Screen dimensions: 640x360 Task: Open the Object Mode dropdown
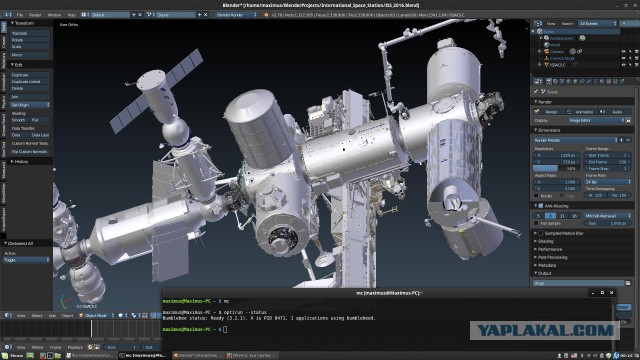97,315
